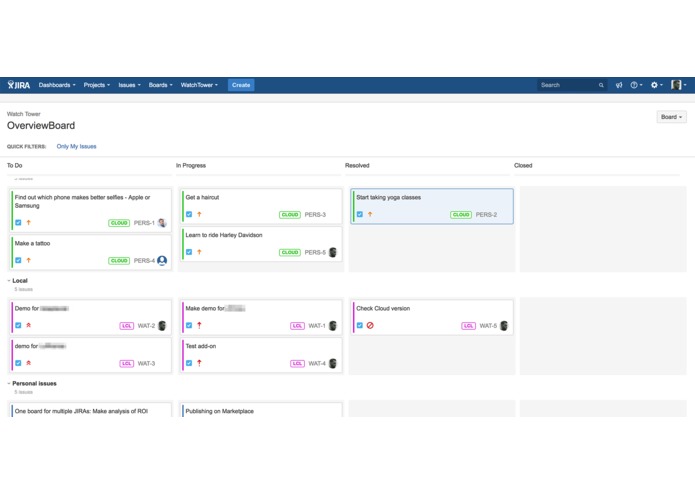Screen dimensions: 695x494
Task: Click the WAT-2 issue key
Action: click(146, 326)
